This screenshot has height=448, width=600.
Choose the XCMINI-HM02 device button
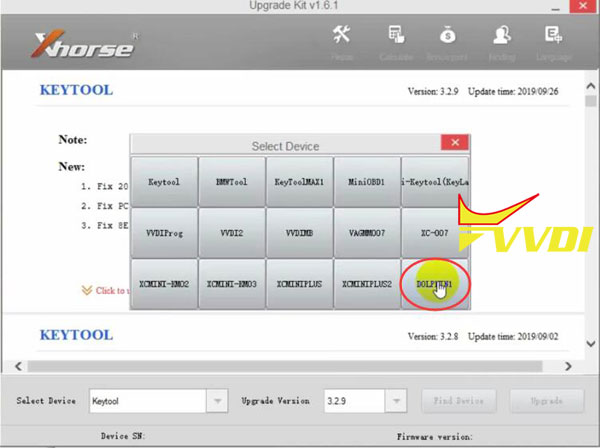[164, 284]
